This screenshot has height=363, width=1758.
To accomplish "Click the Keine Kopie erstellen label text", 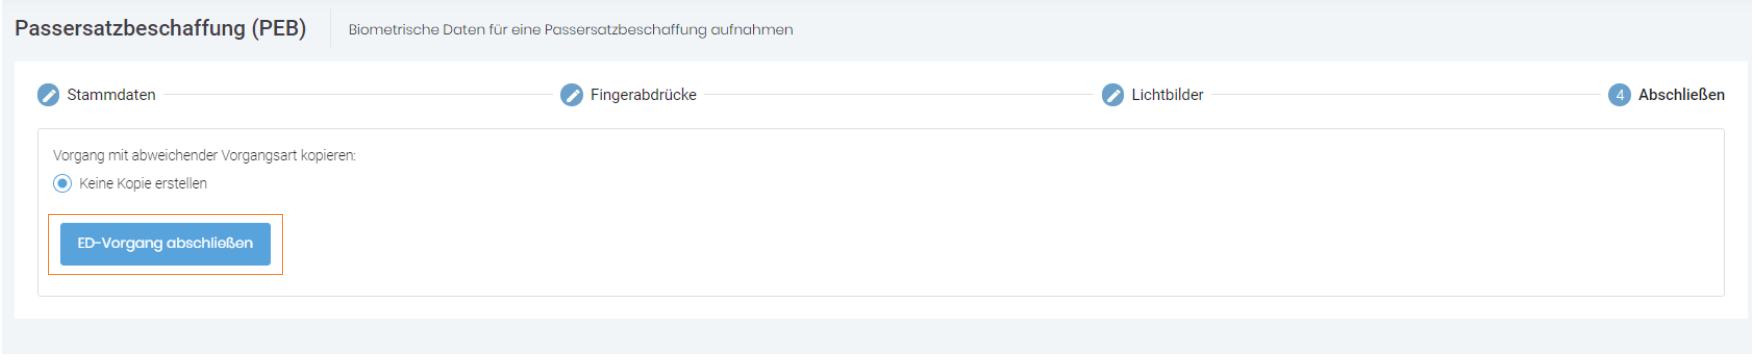I will coord(143,183).
